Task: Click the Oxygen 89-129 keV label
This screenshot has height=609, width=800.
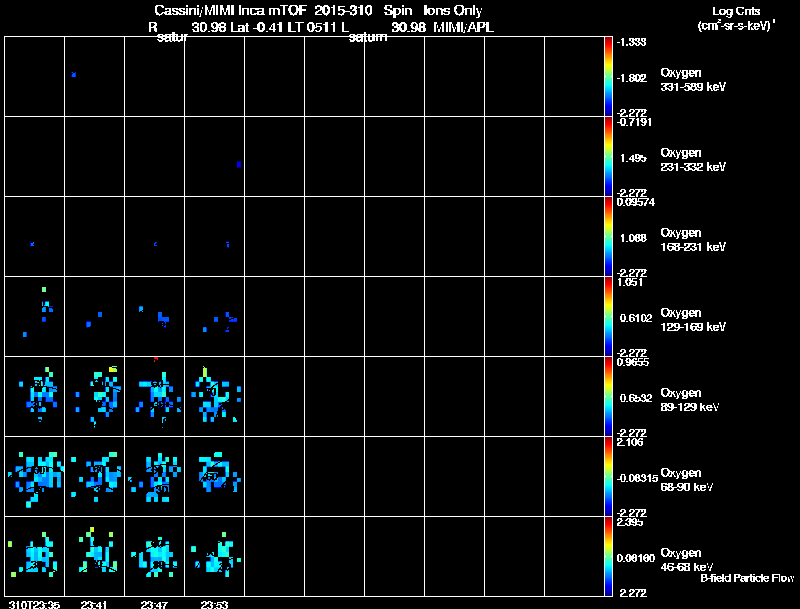Action: click(x=690, y=400)
